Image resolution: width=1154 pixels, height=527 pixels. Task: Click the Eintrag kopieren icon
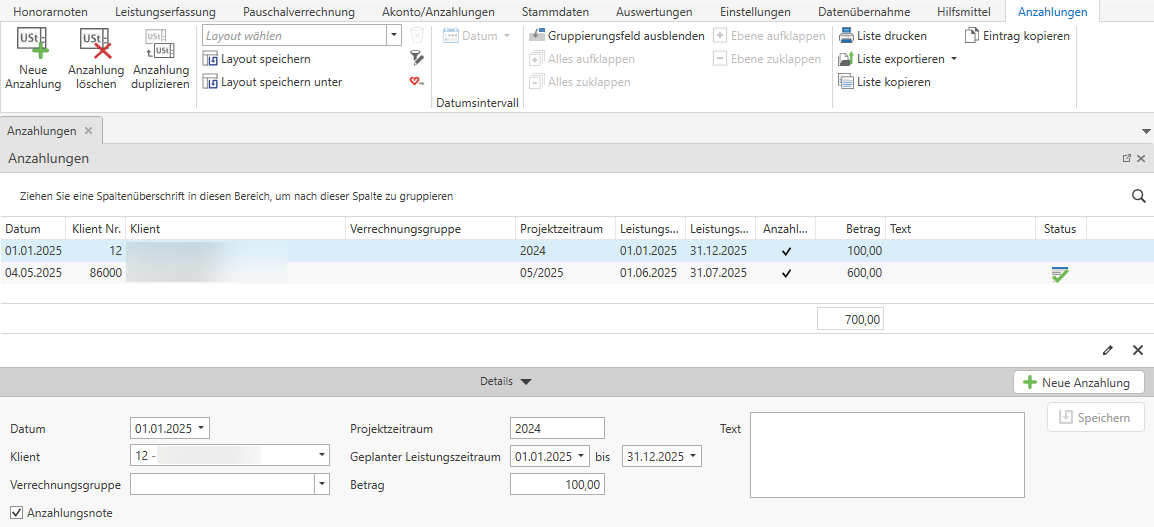tap(973, 36)
